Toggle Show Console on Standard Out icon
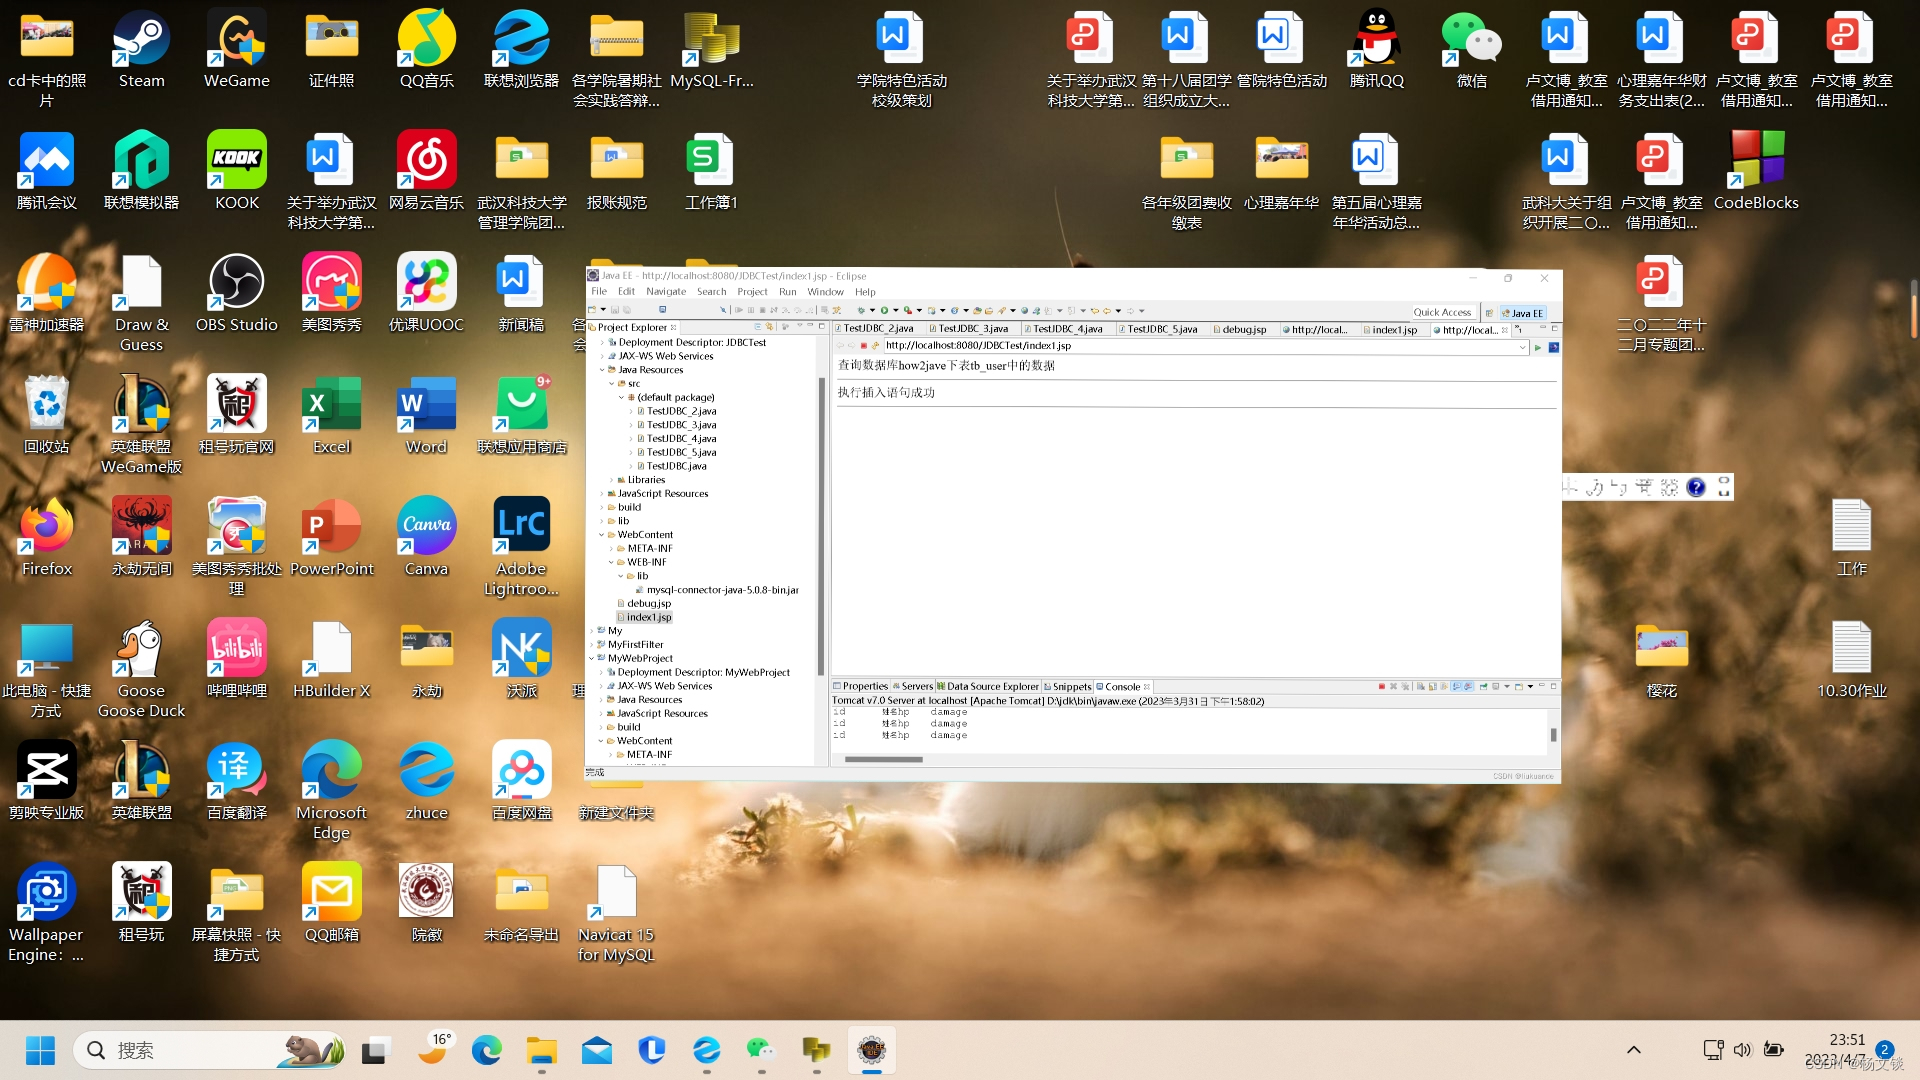 click(1457, 686)
